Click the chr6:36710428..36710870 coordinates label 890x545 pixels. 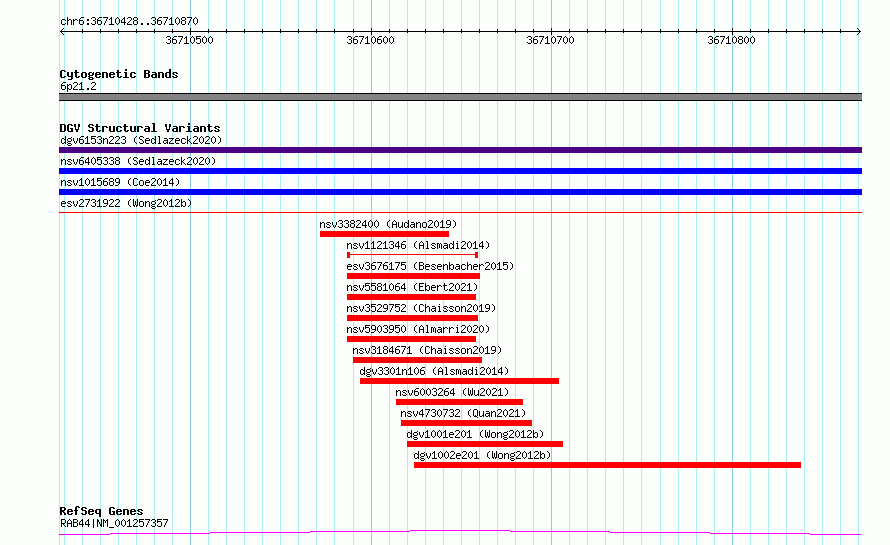129,22
